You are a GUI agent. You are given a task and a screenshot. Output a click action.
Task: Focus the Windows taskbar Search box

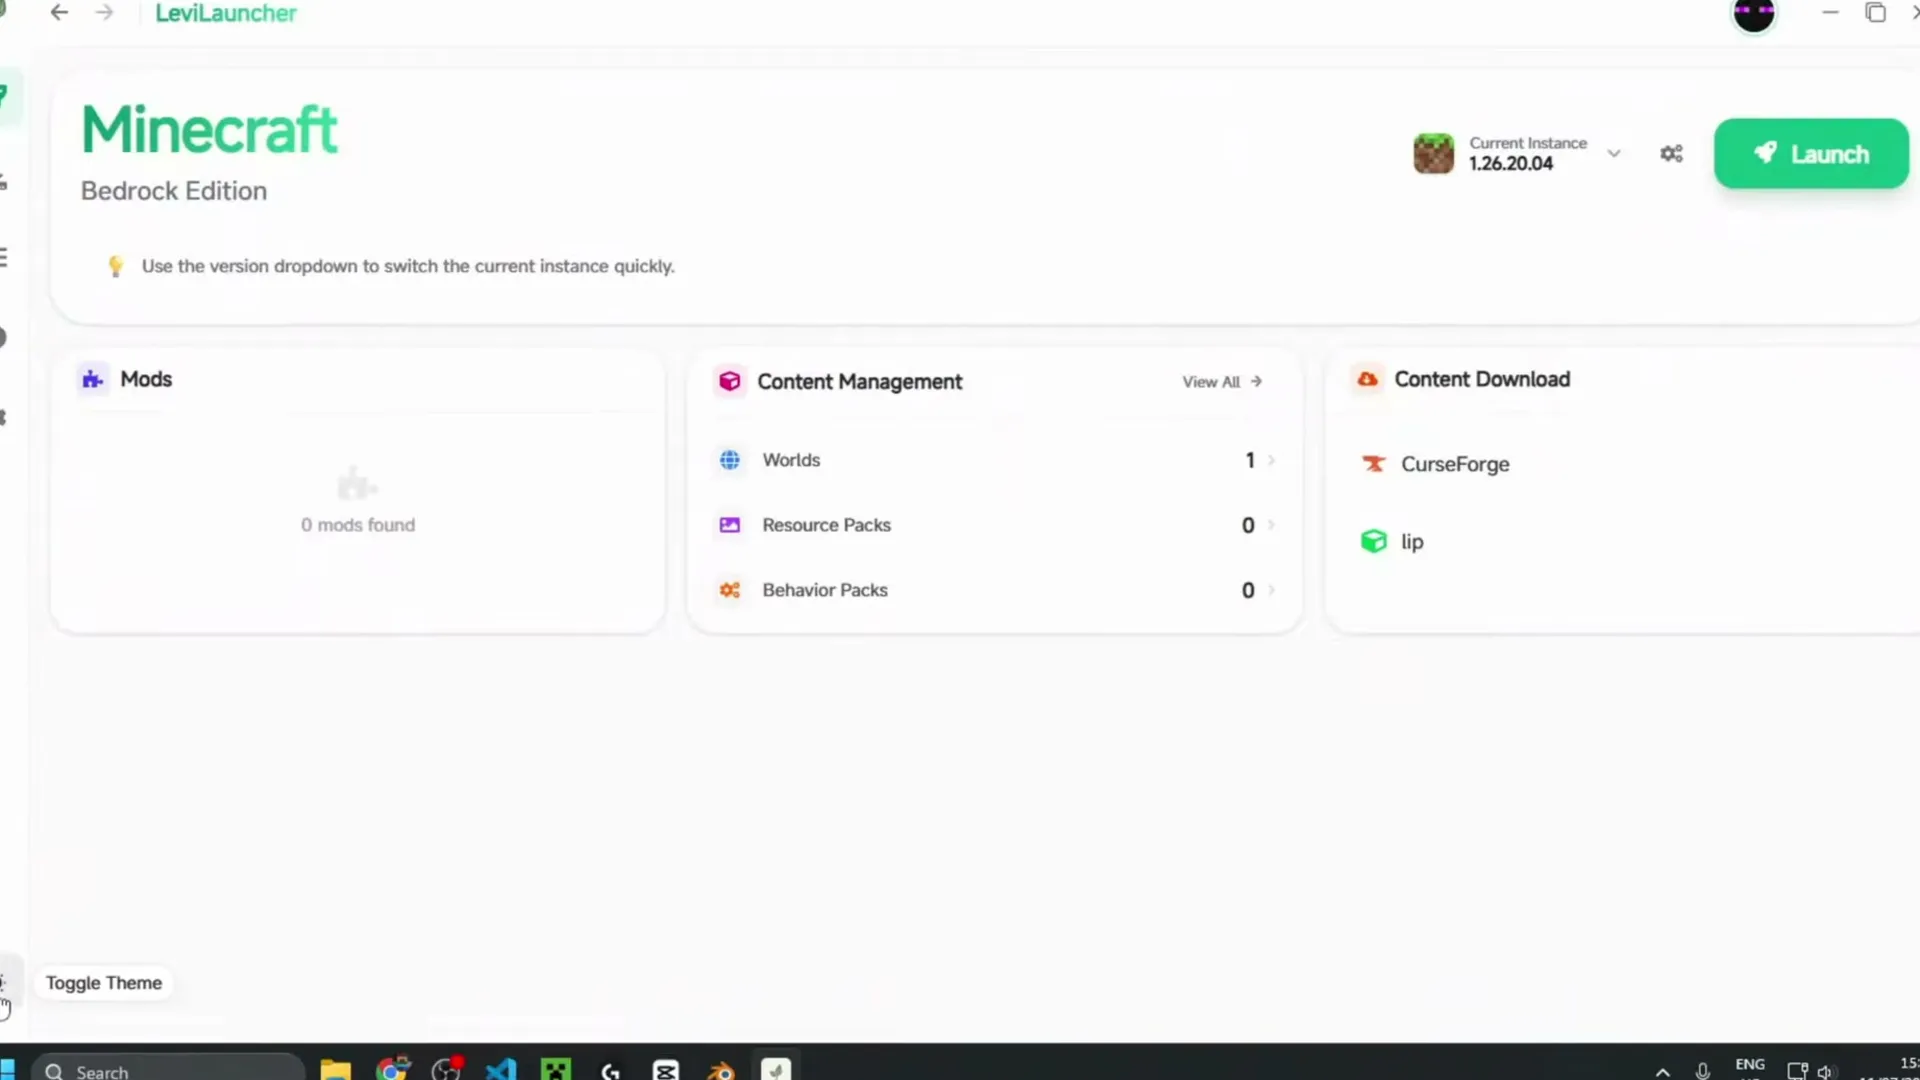168,1069
